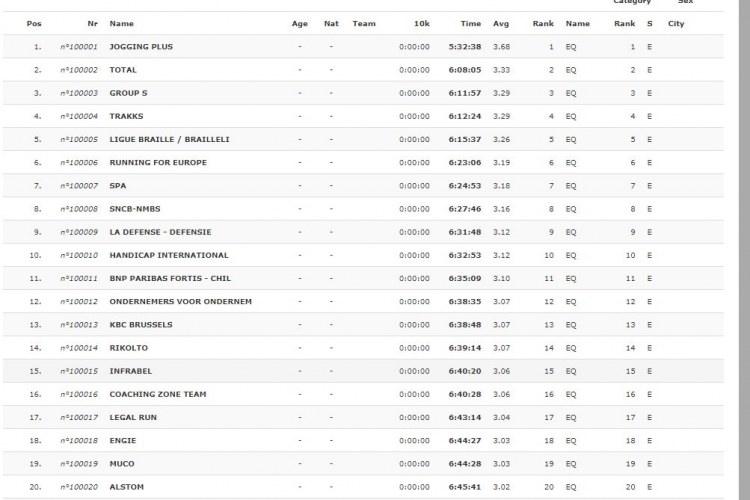Select finish time 6:44:27
The image size is (750, 500).
click(464, 441)
